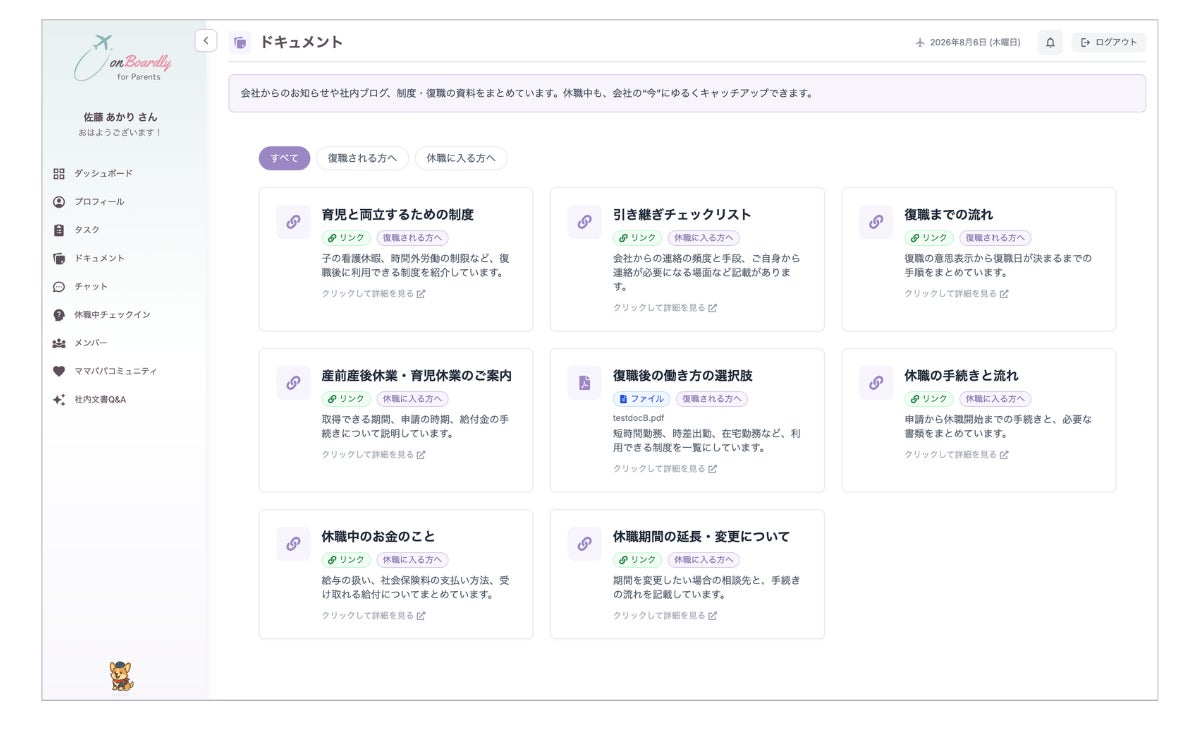Open 産前産後休業・育児休業のご案内 title
1200x740 pixels.
point(417,375)
